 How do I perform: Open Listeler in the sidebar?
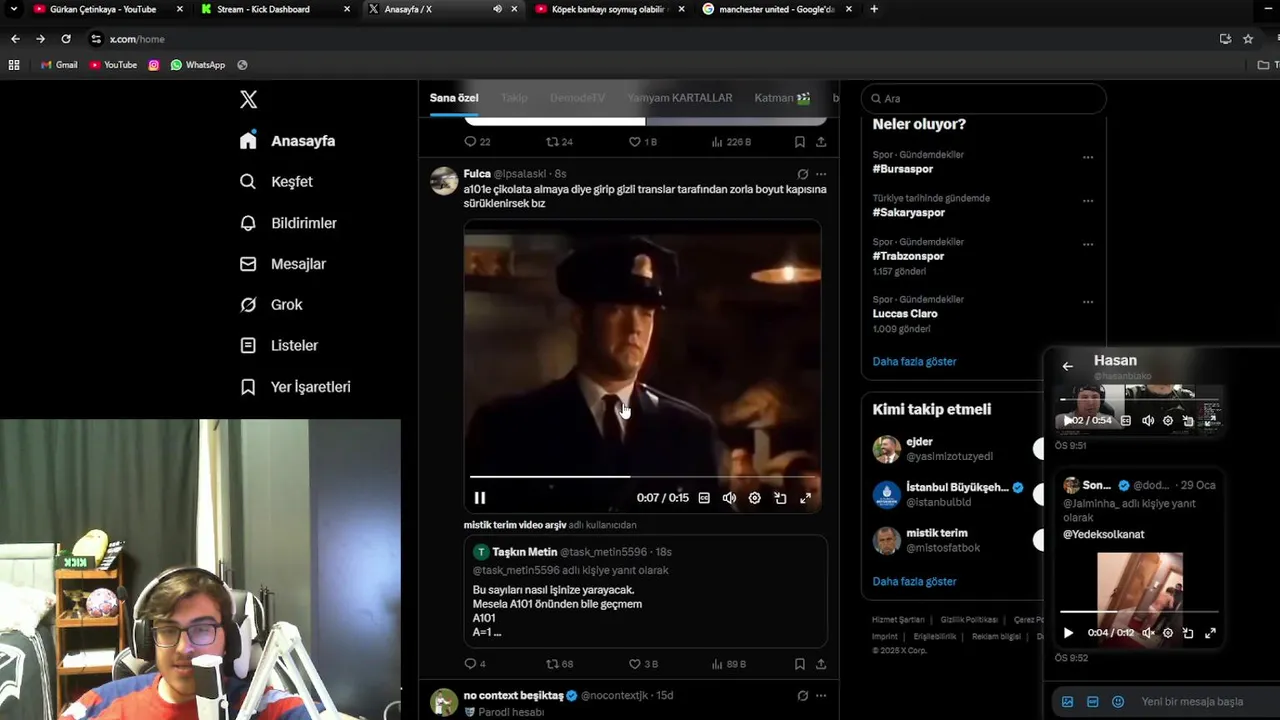pos(279,346)
